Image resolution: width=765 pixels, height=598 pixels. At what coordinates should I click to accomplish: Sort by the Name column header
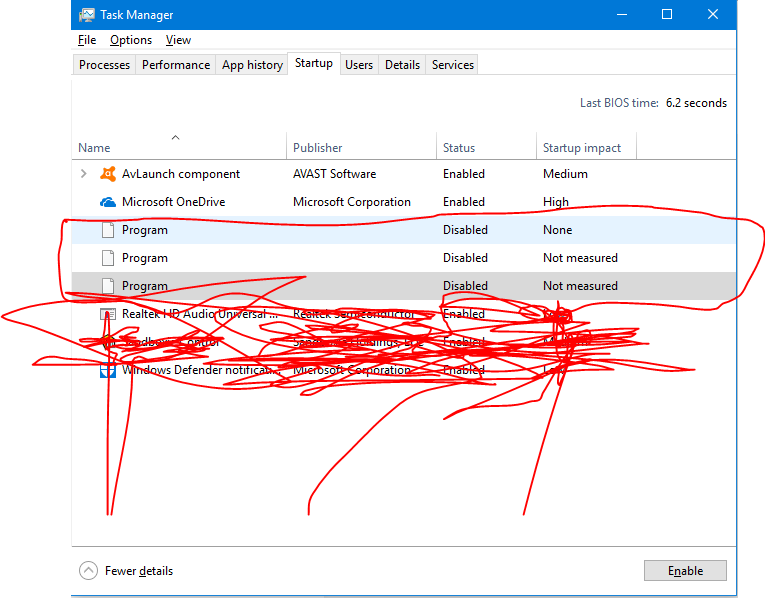tap(179, 148)
